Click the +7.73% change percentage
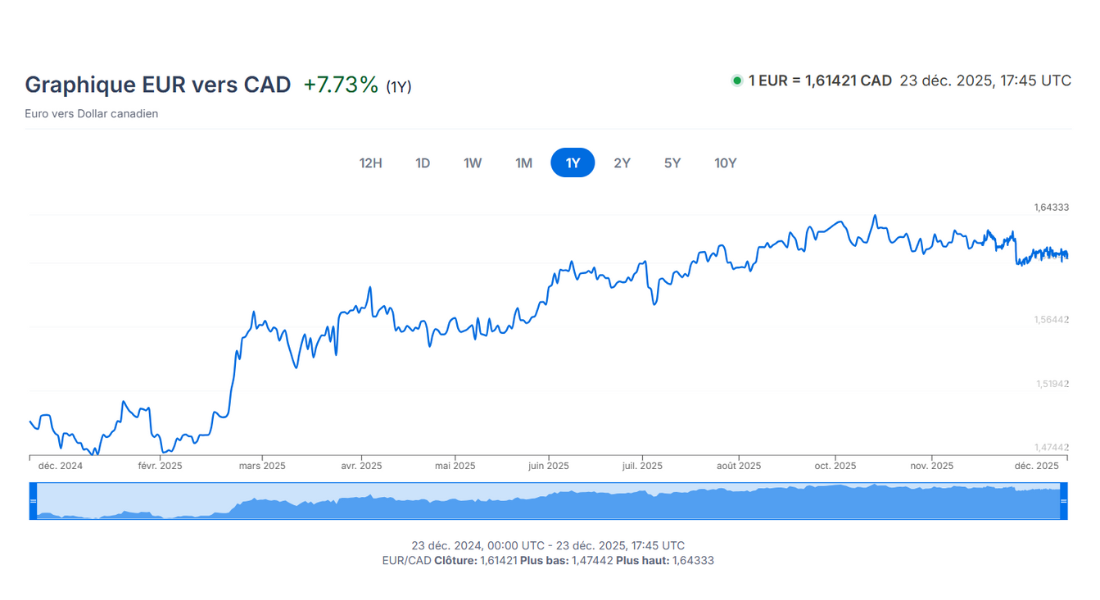This screenshot has width=1100, height=600. [x=341, y=85]
